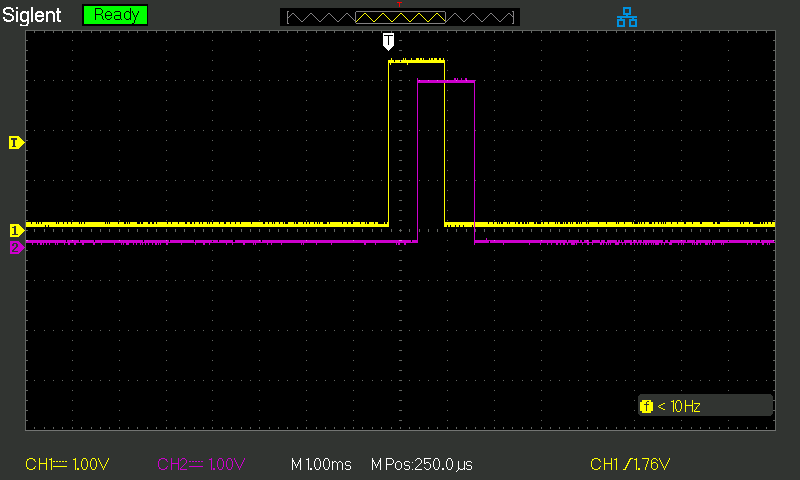Click the waveform memory position bar
Viewport: 800px width, 480px height.
tap(400, 17)
